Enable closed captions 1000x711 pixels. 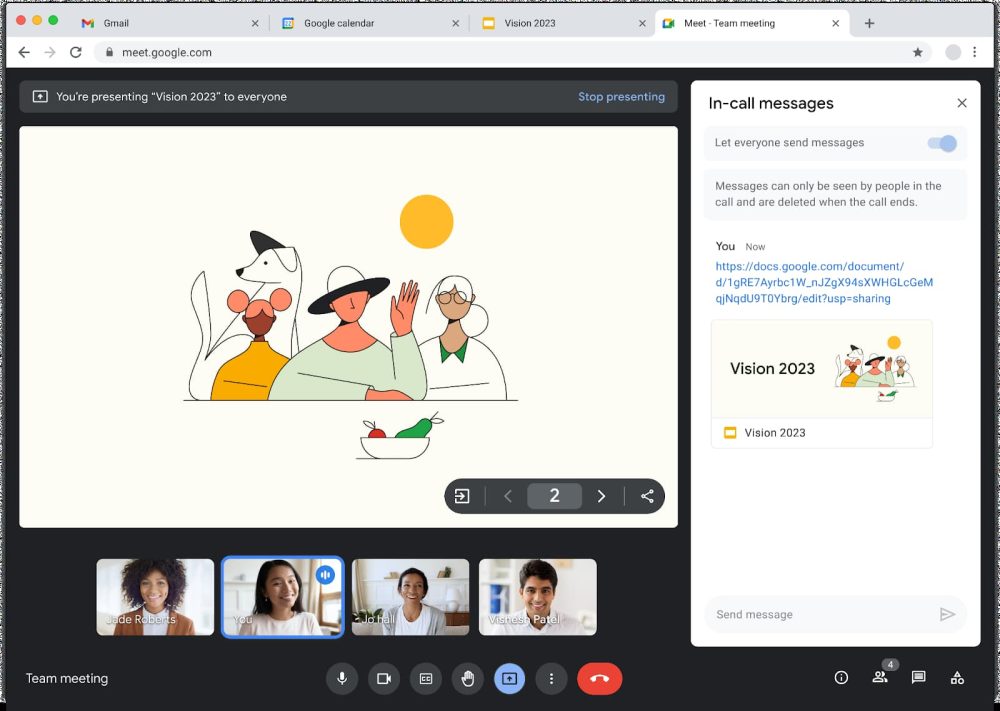tap(425, 678)
